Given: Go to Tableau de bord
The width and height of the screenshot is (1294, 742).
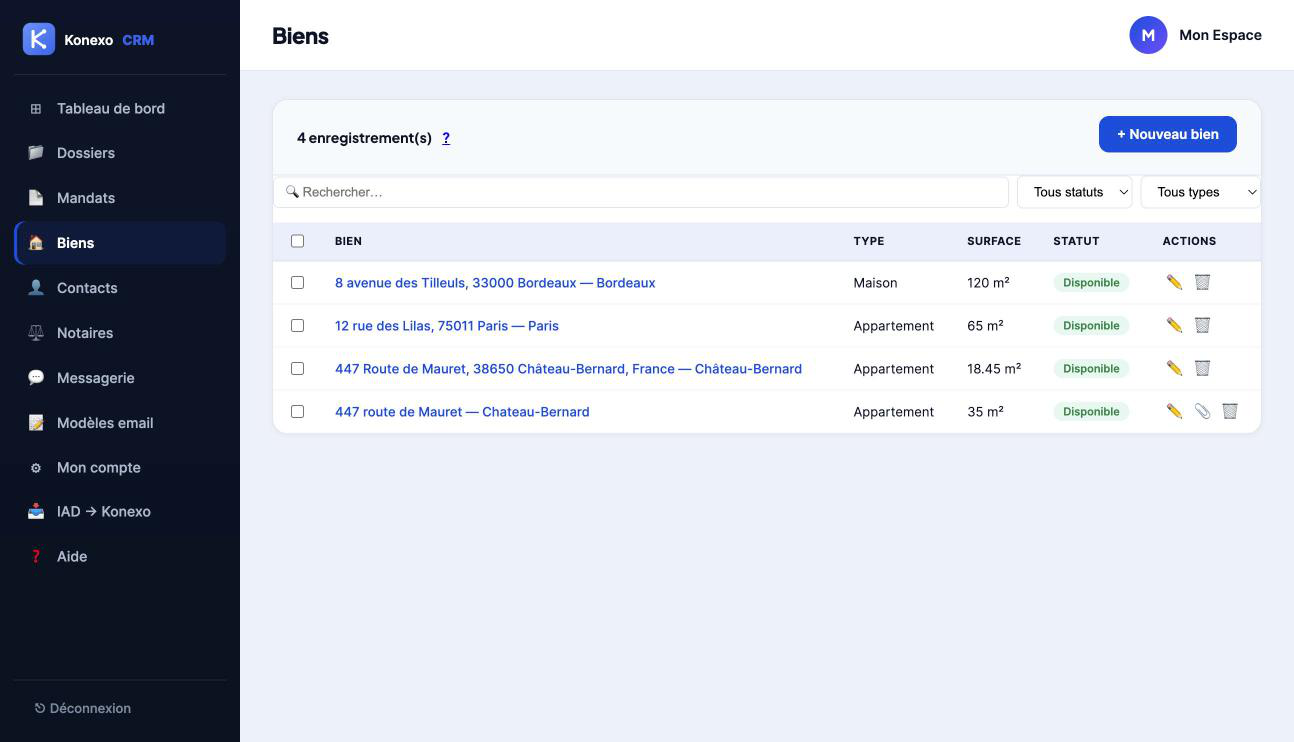Looking at the screenshot, I should tap(120, 108).
